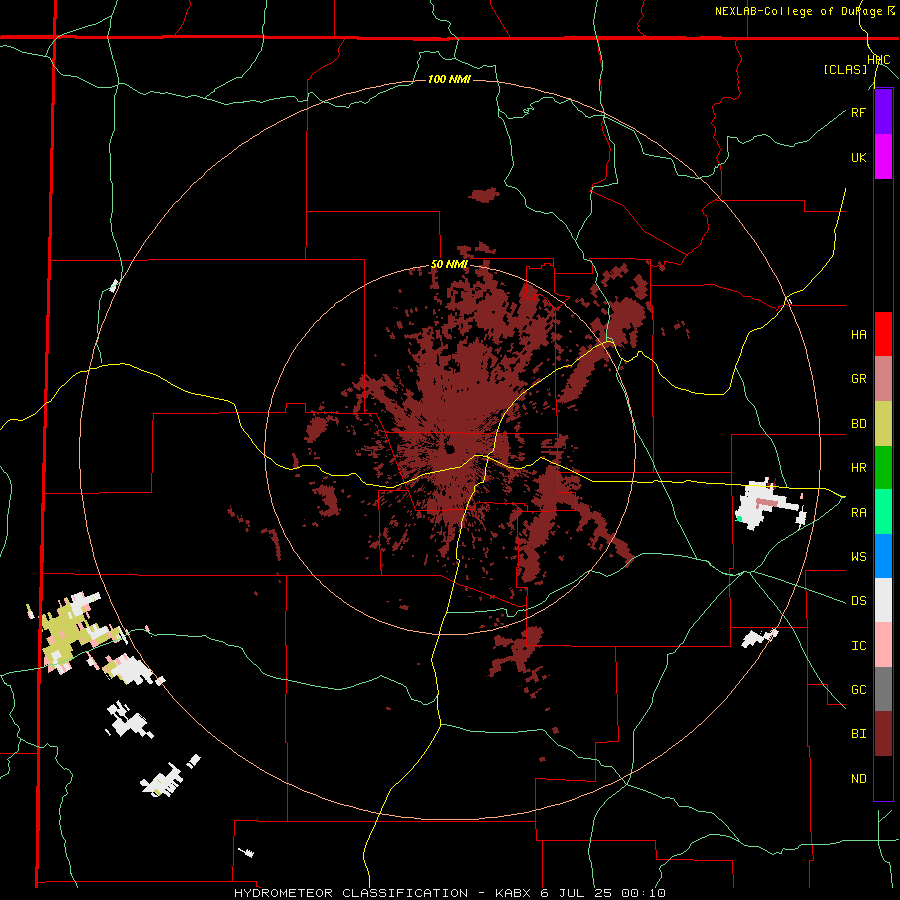The width and height of the screenshot is (900, 900).
Task: Pick the WS blue legend swatch
Action: (883, 556)
